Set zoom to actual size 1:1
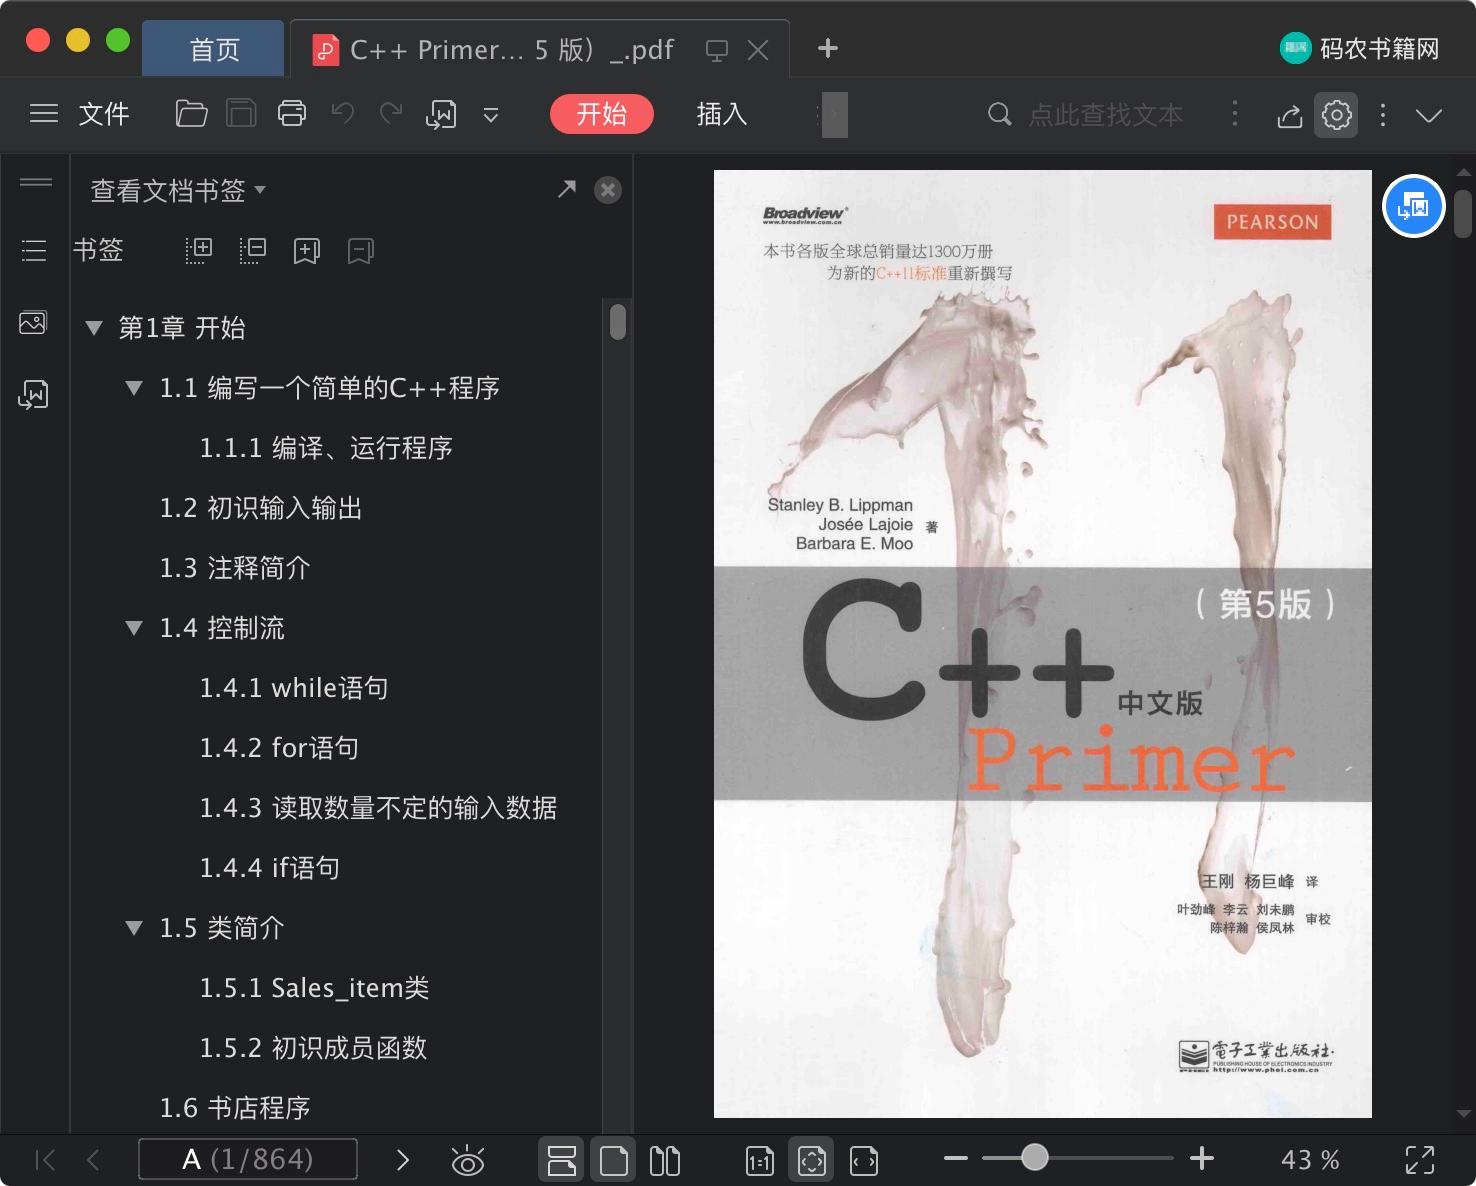This screenshot has width=1476, height=1186. click(x=760, y=1160)
